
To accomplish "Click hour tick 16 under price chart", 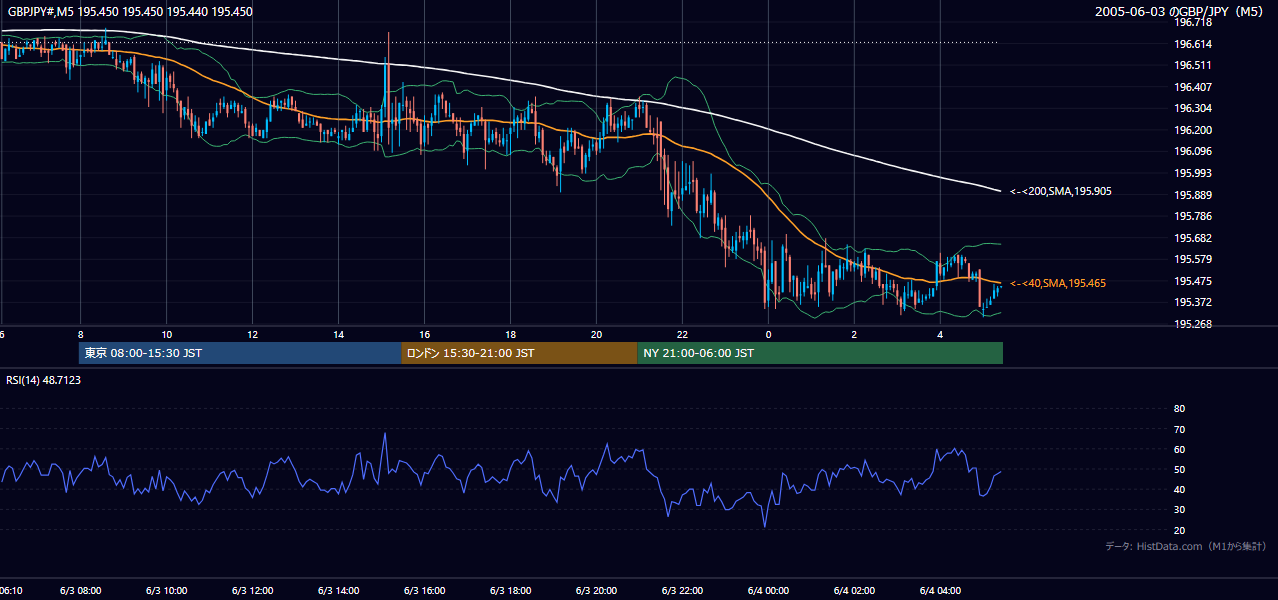I will [x=424, y=334].
